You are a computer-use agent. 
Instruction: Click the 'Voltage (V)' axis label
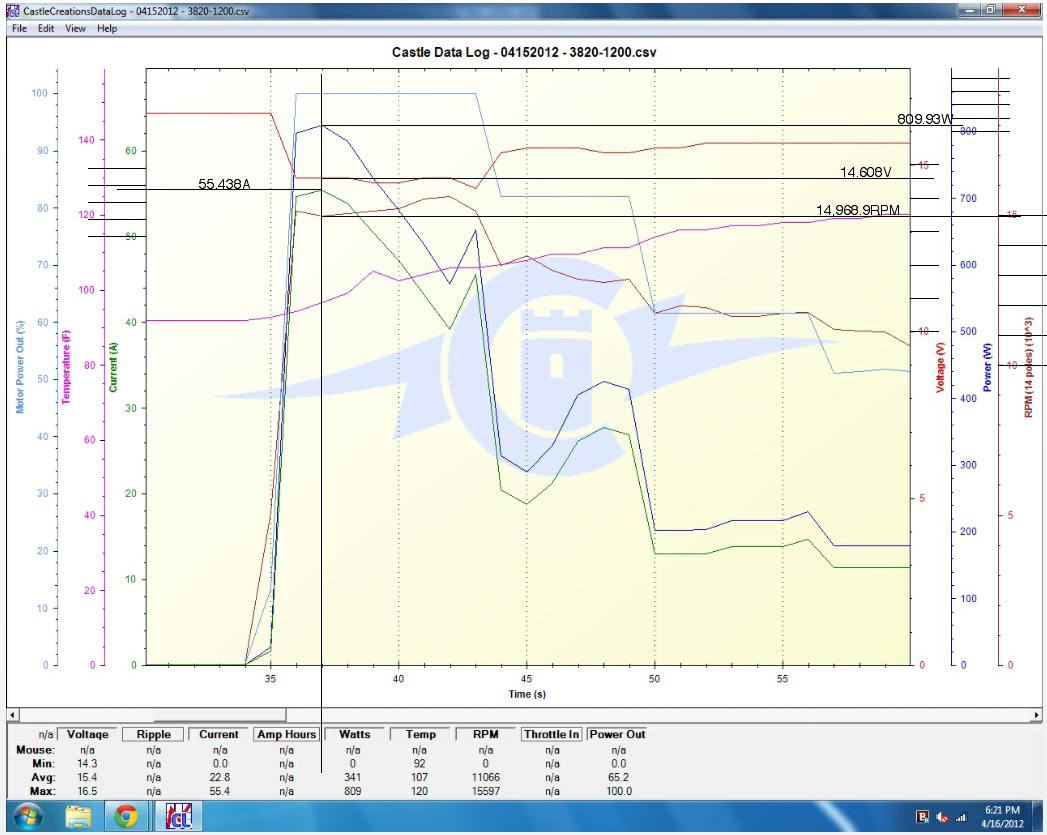941,367
